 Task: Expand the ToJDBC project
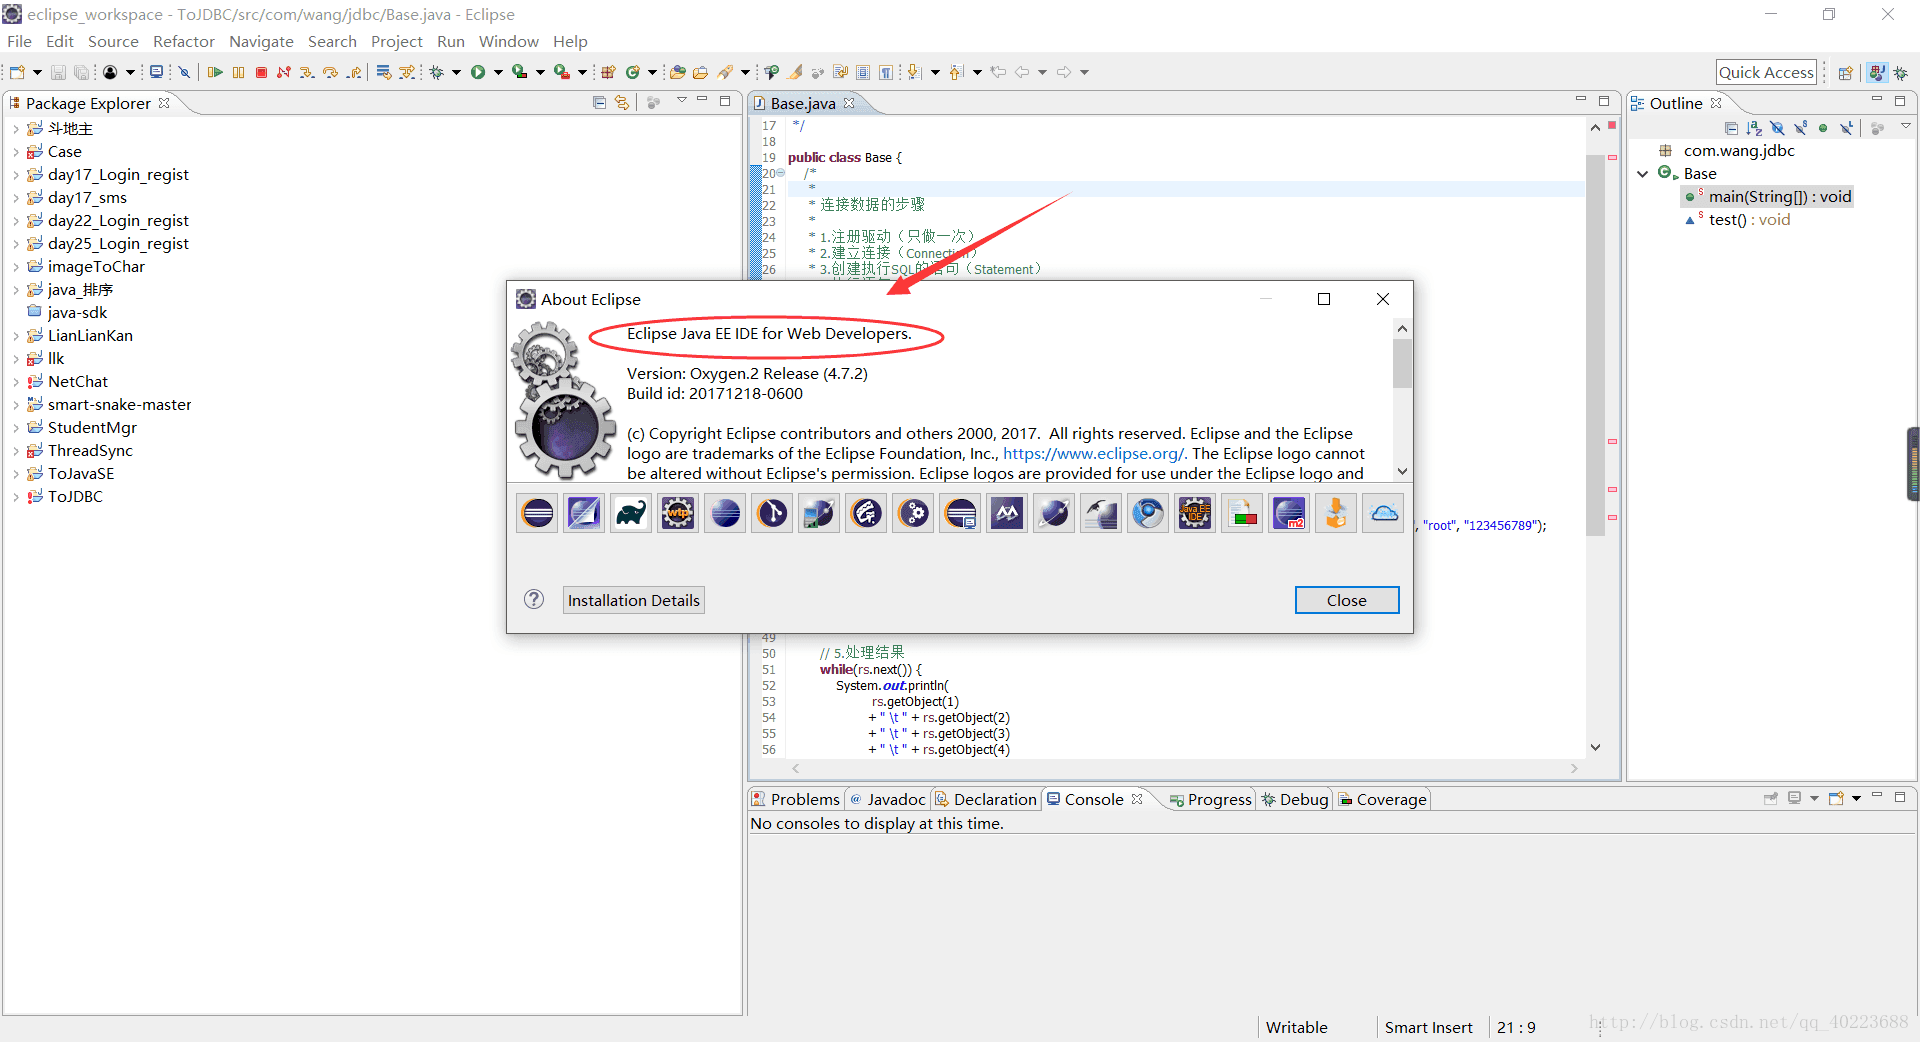pyautogui.click(x=16, y=497)
